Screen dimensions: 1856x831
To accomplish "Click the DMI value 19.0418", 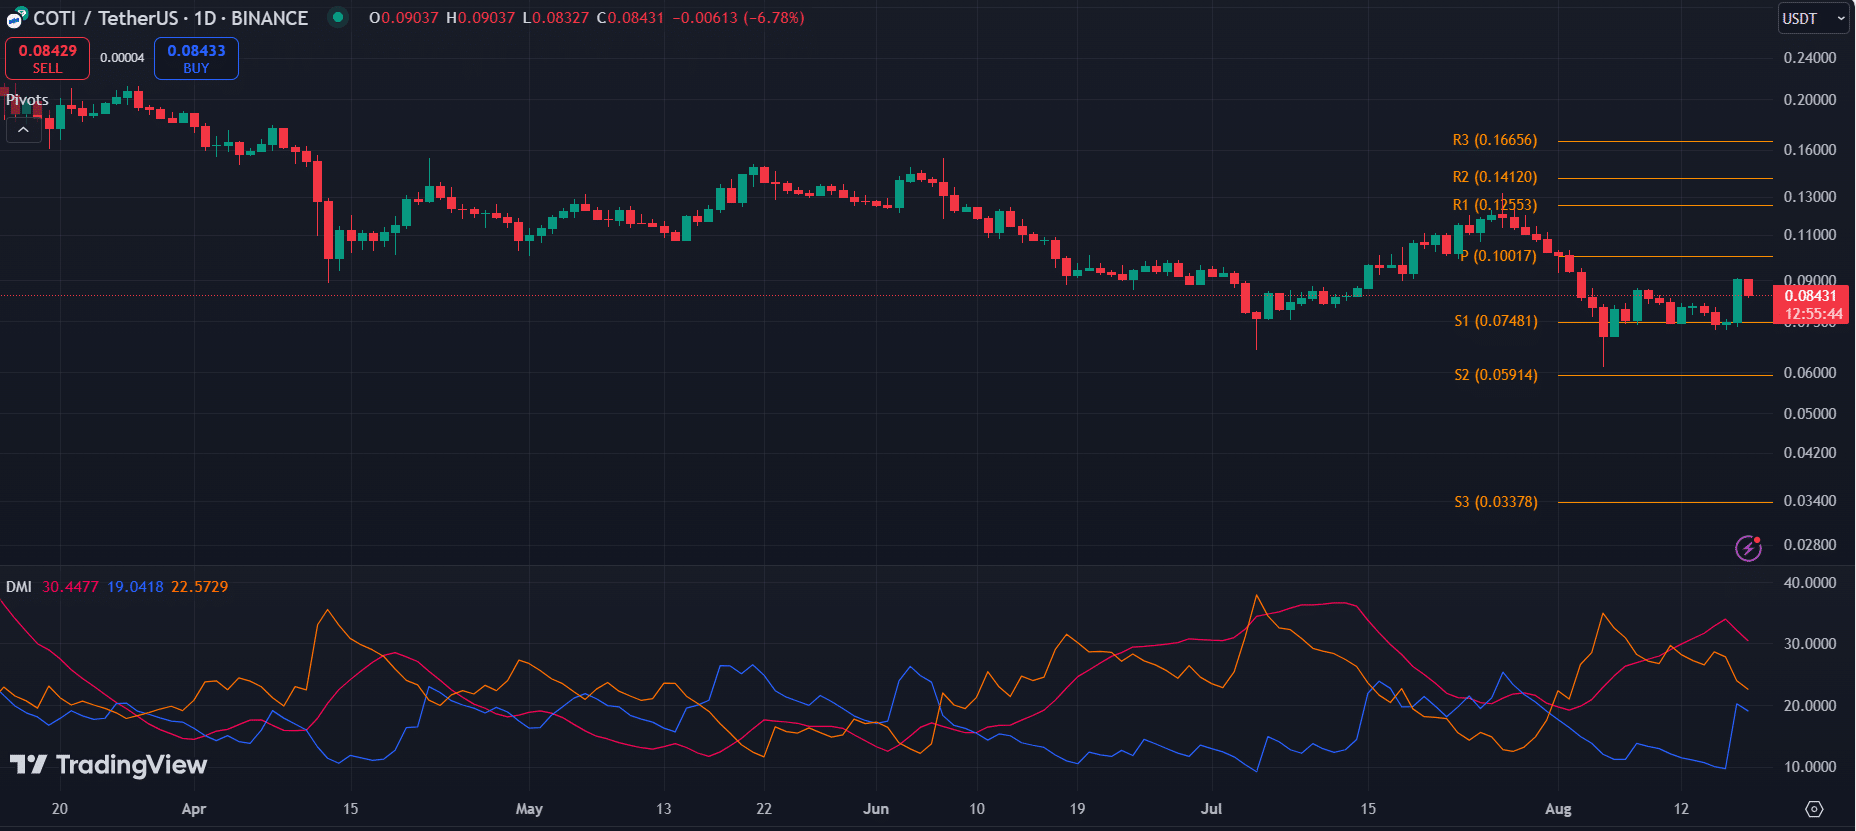I will click(135, 587).
